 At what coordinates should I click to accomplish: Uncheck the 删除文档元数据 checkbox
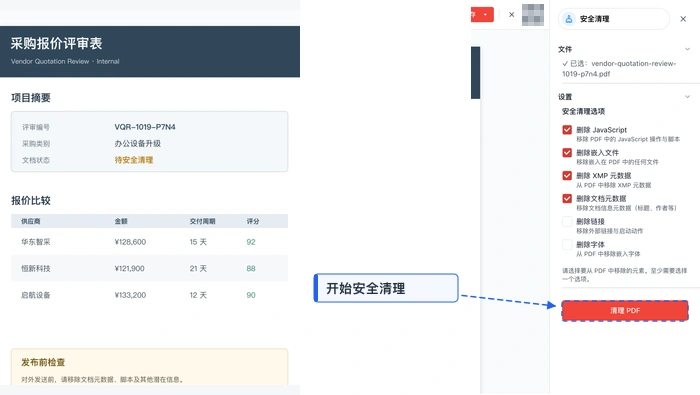[567, 198]
